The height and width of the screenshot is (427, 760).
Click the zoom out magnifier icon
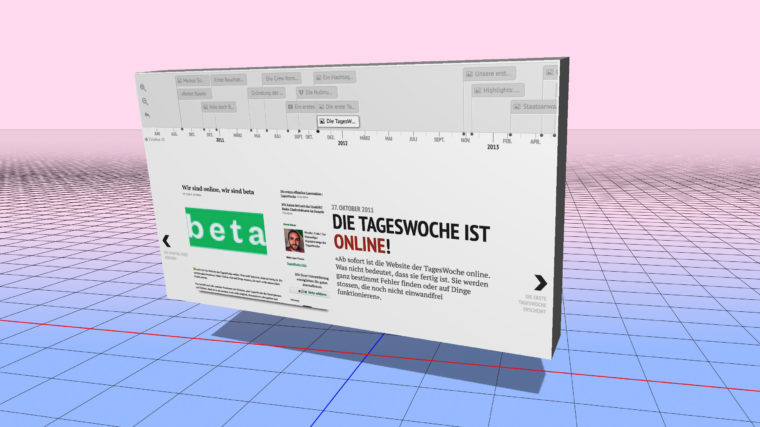145,101
